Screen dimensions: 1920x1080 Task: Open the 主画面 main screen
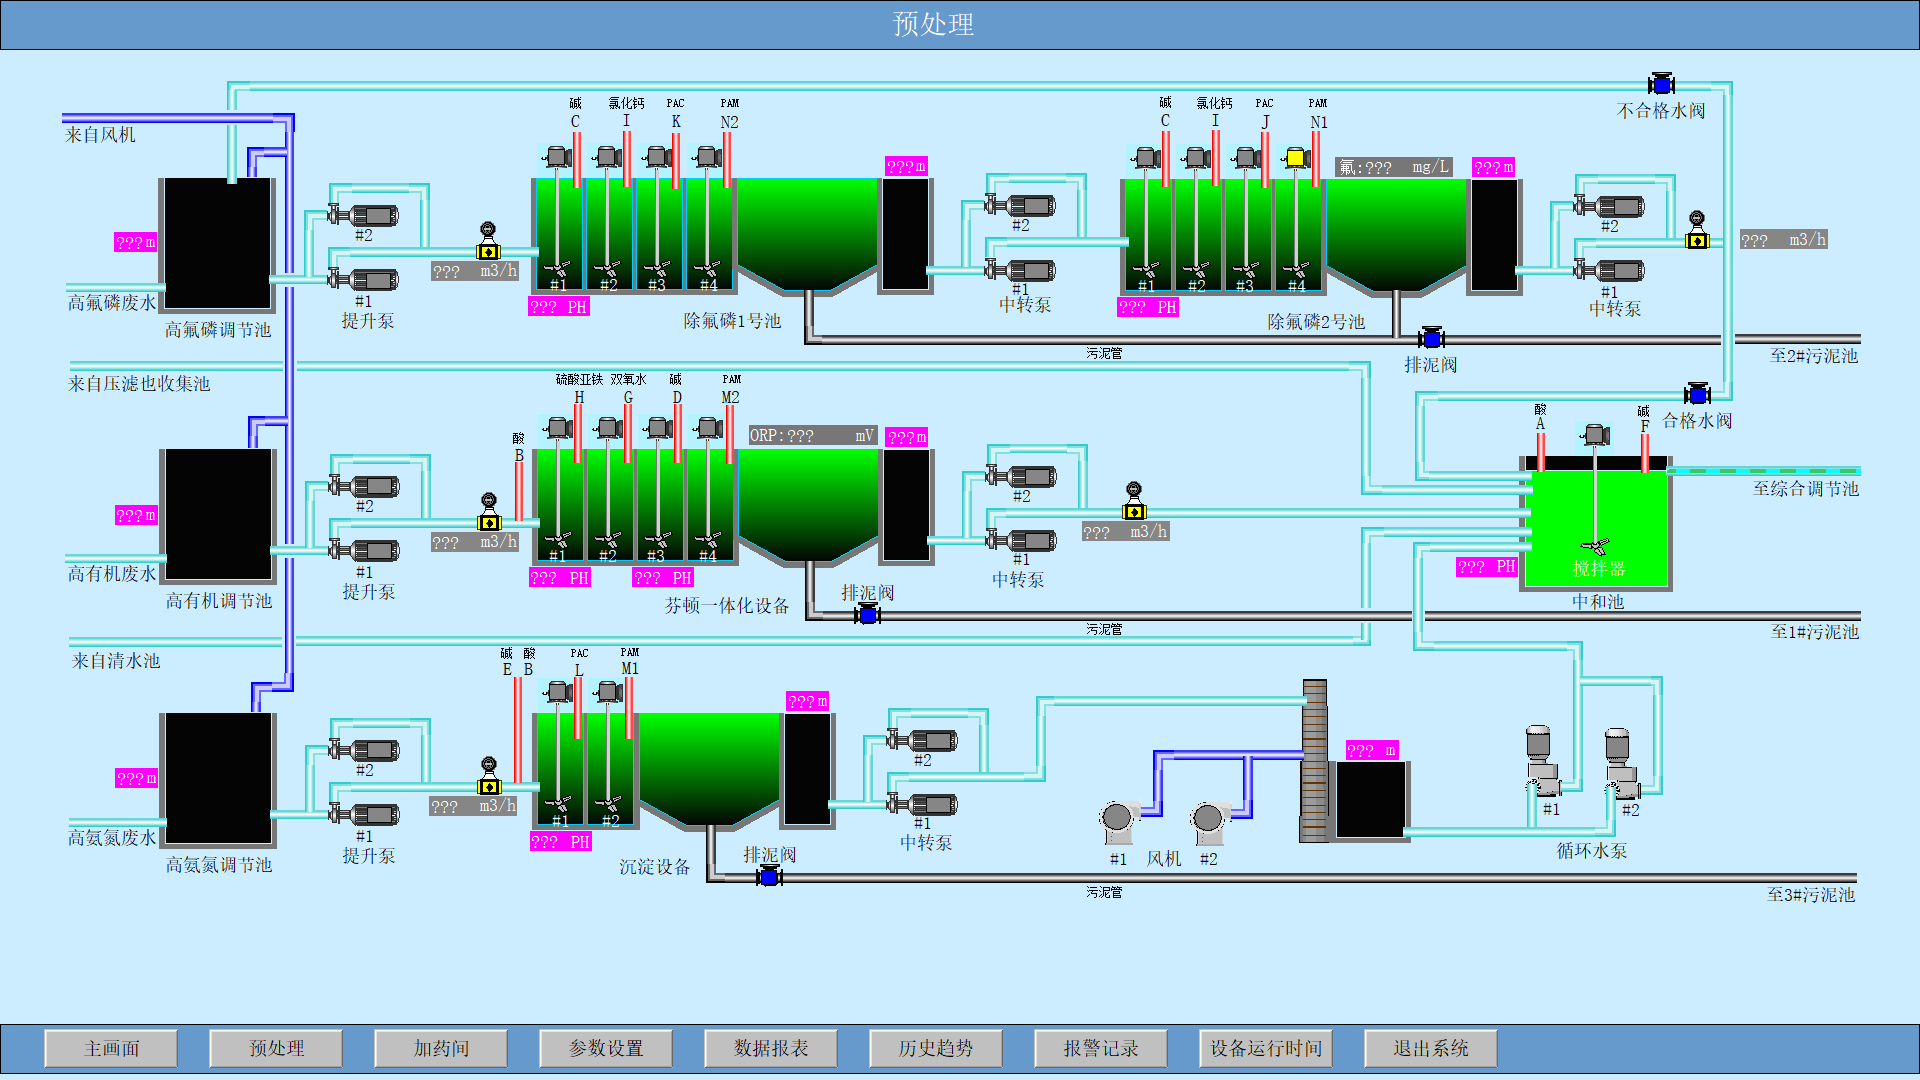[111, 1048]
